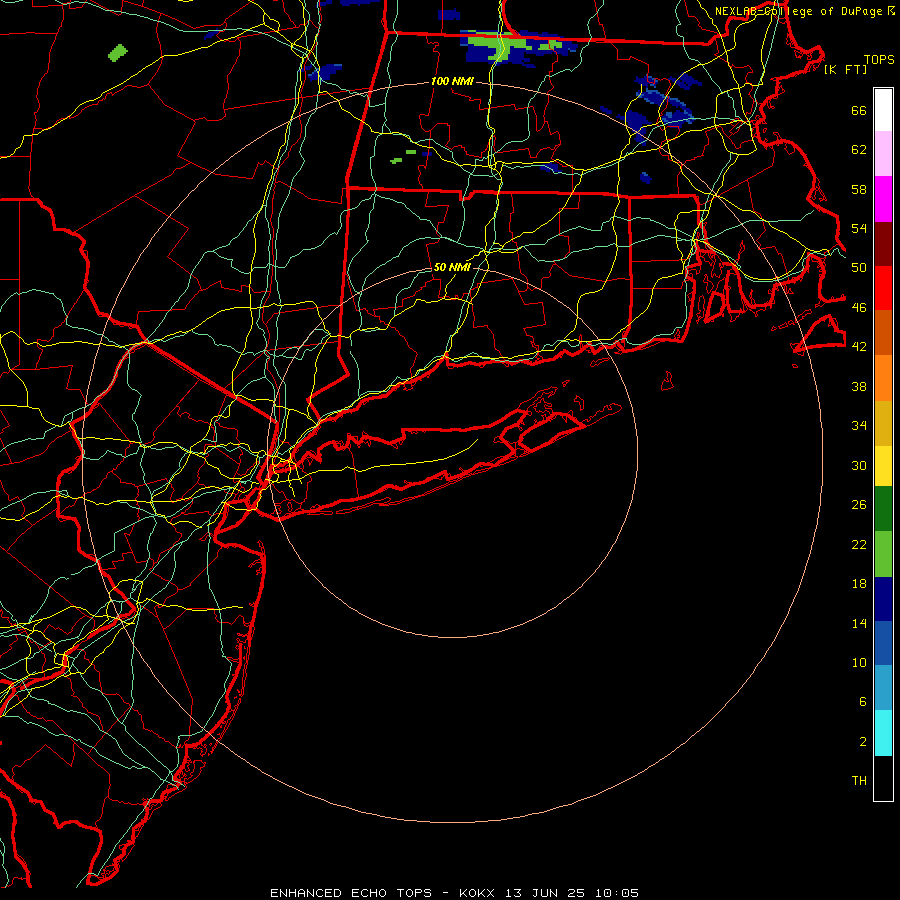The image size is (900, 900).
Task: Pick the light green legend swatch
Action: (x=883, y=554)
